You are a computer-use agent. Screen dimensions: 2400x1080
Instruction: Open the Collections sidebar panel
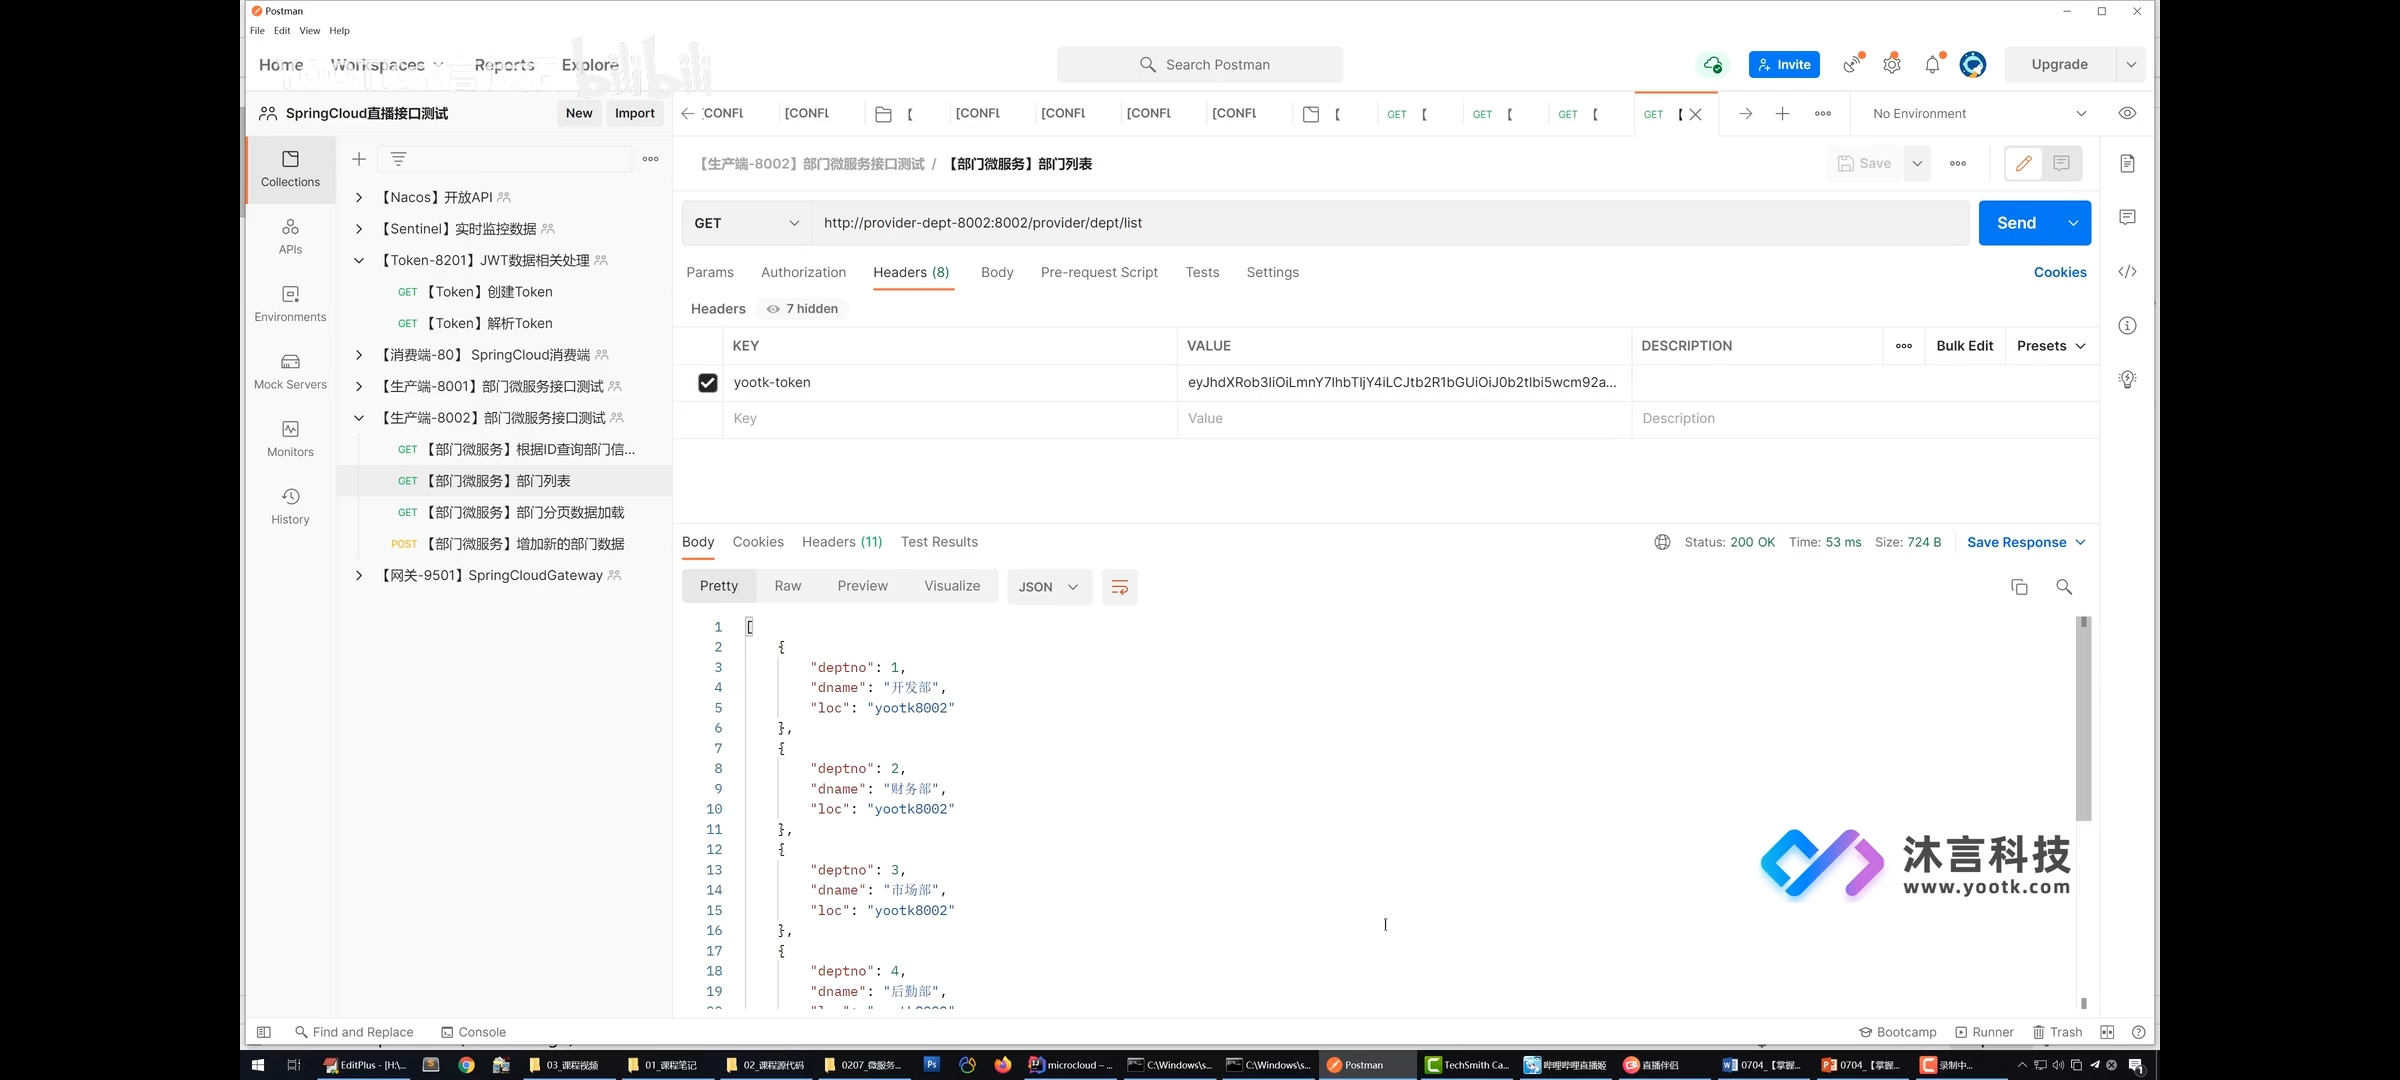pyautogui.click(x=290, y=169)
